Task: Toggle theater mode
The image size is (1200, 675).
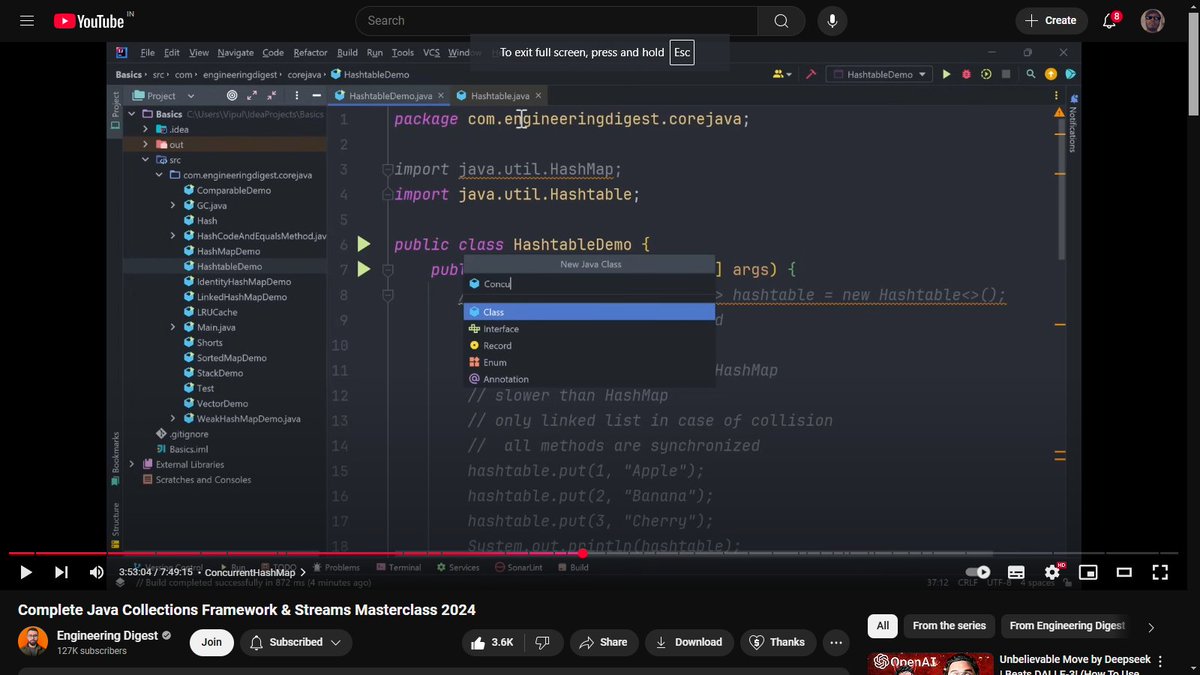Action: pos(1124,572)
